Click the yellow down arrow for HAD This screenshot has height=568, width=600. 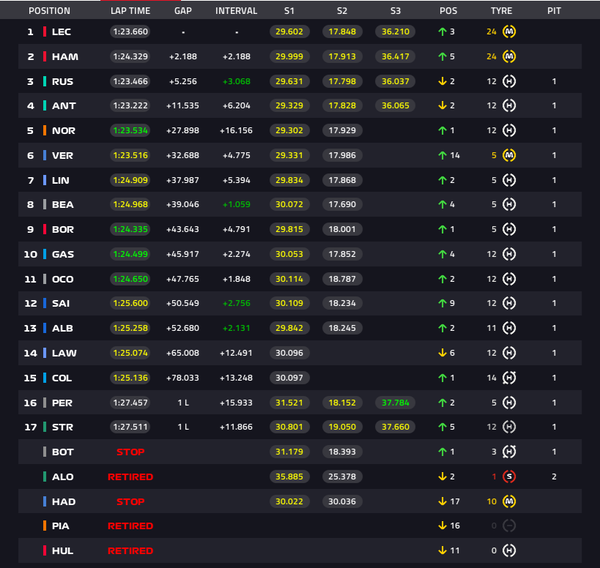tap(442, 501)
